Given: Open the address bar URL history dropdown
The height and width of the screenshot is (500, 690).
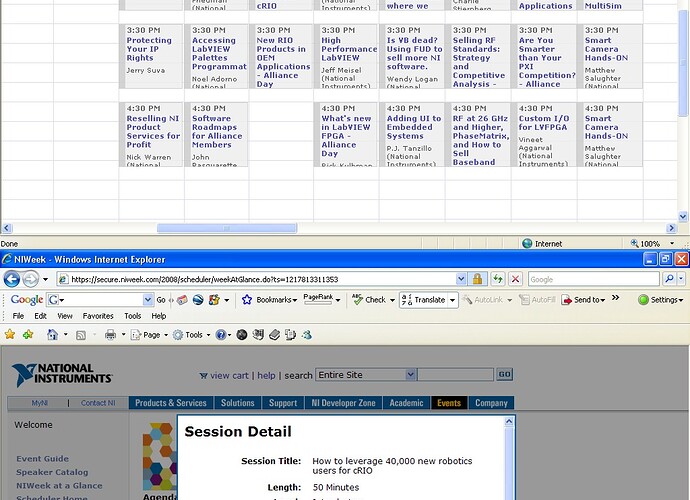Looking at the screenshot, I should [x=461, y=279].
